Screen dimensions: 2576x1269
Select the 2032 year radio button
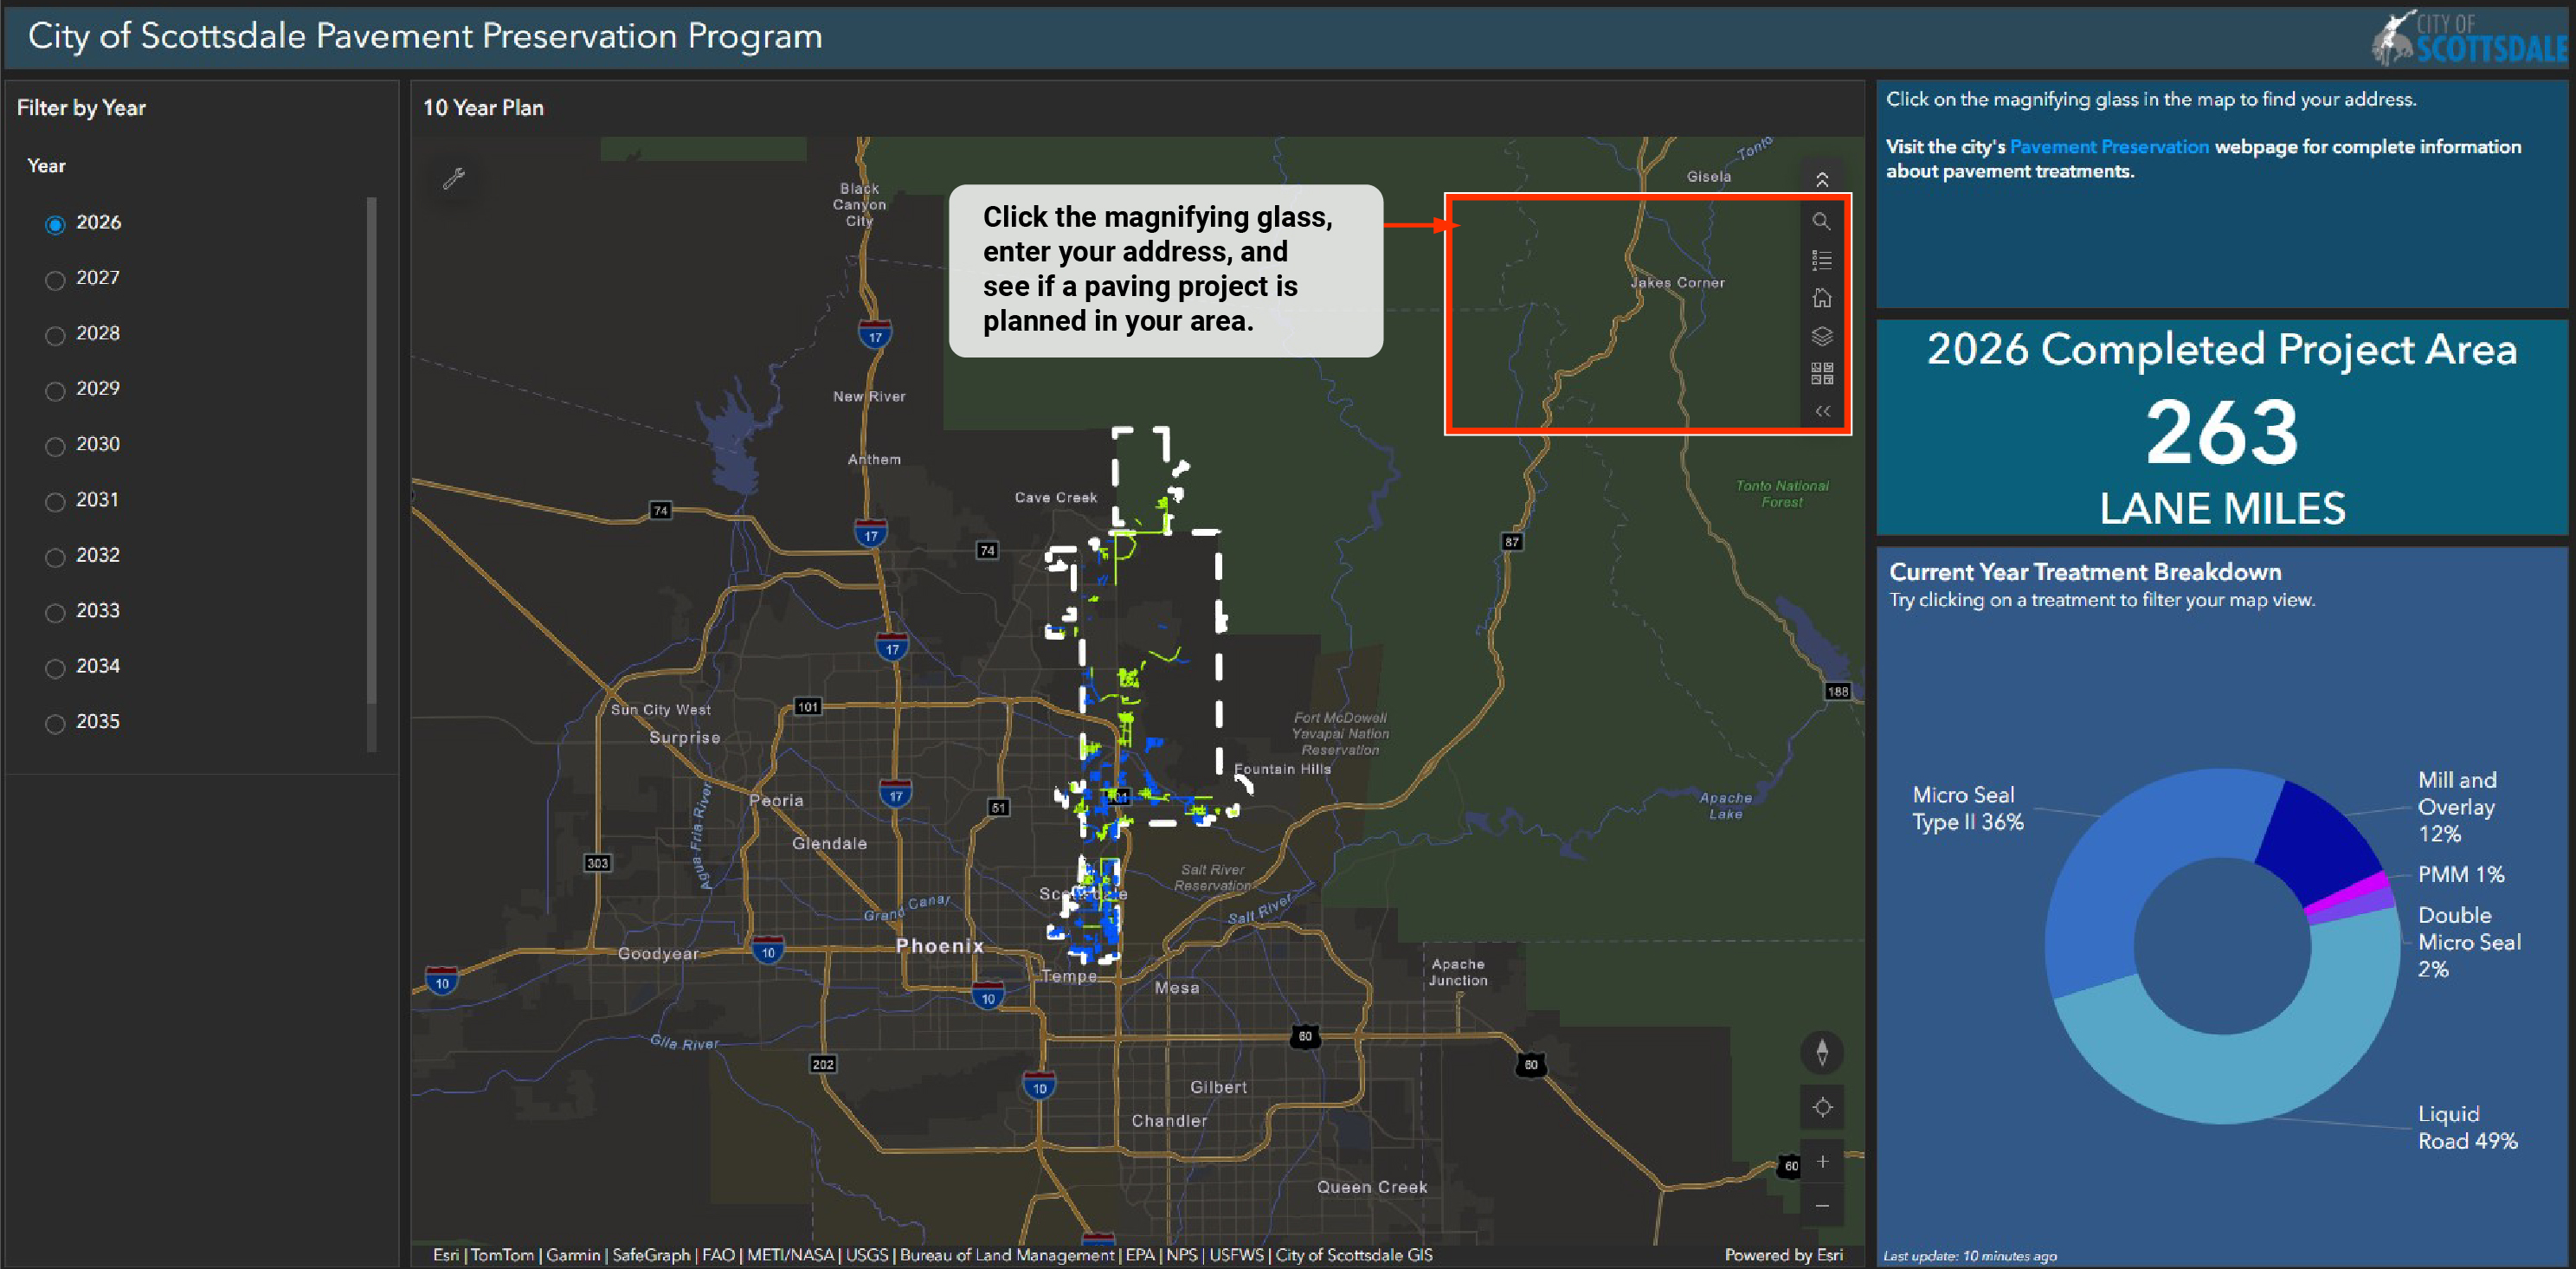[x=55, y=557]
